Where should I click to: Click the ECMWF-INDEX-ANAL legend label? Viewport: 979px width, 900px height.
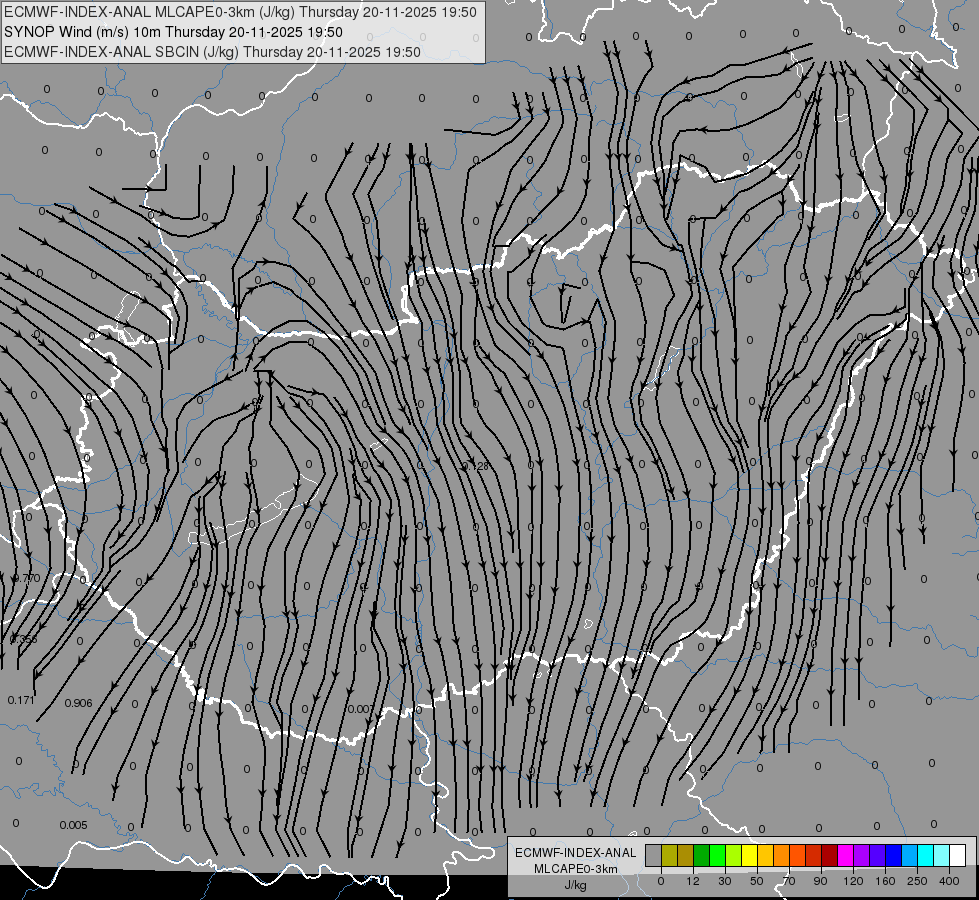click(576, 853)
